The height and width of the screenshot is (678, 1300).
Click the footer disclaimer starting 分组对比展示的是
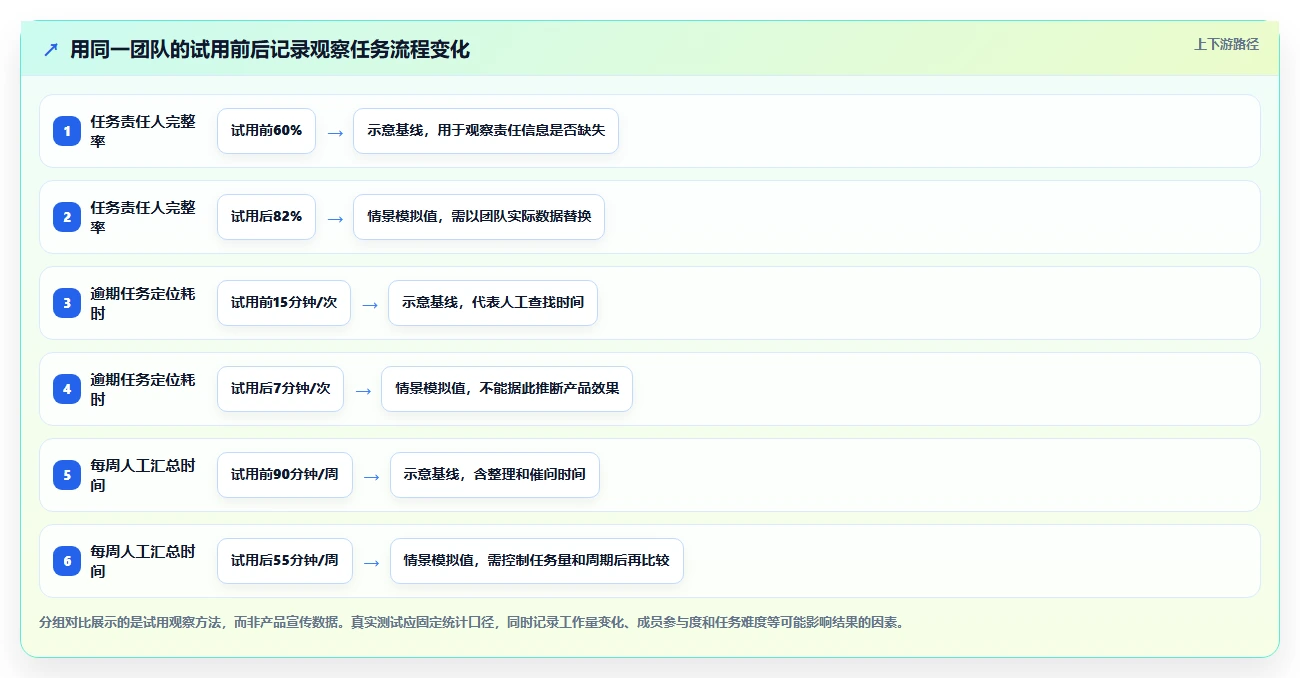[472, 622]
